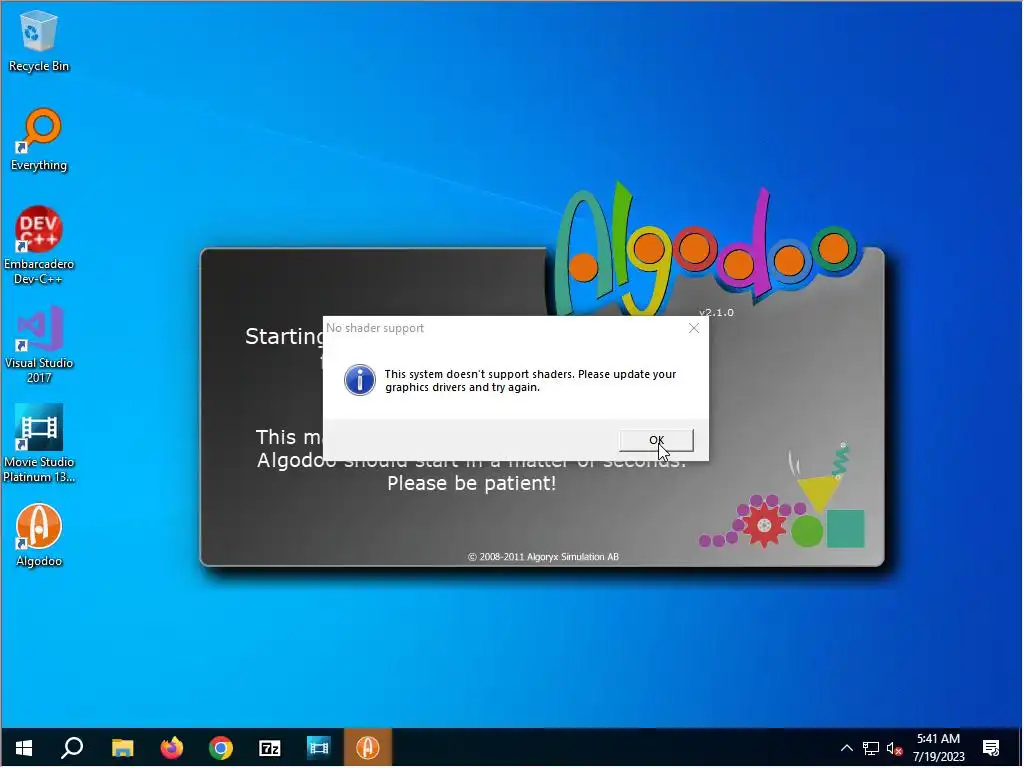Click the dialog message about shaders

pos(530,381)
